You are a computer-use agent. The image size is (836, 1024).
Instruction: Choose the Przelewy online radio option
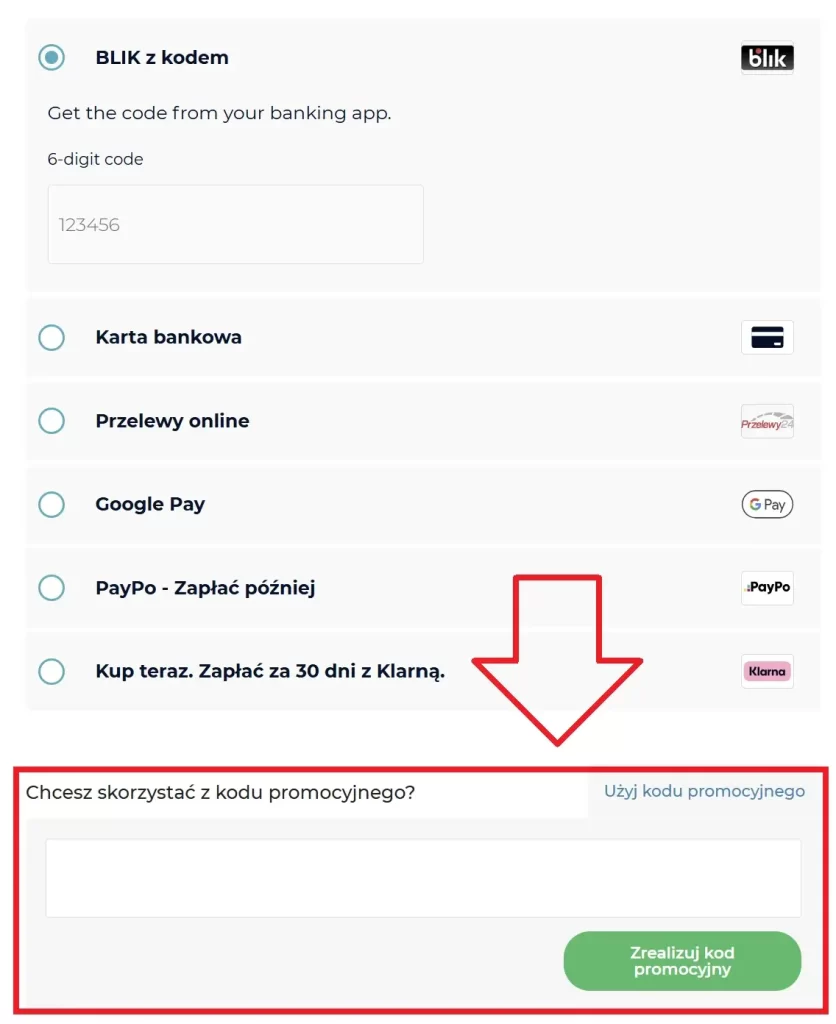[52, 421]
